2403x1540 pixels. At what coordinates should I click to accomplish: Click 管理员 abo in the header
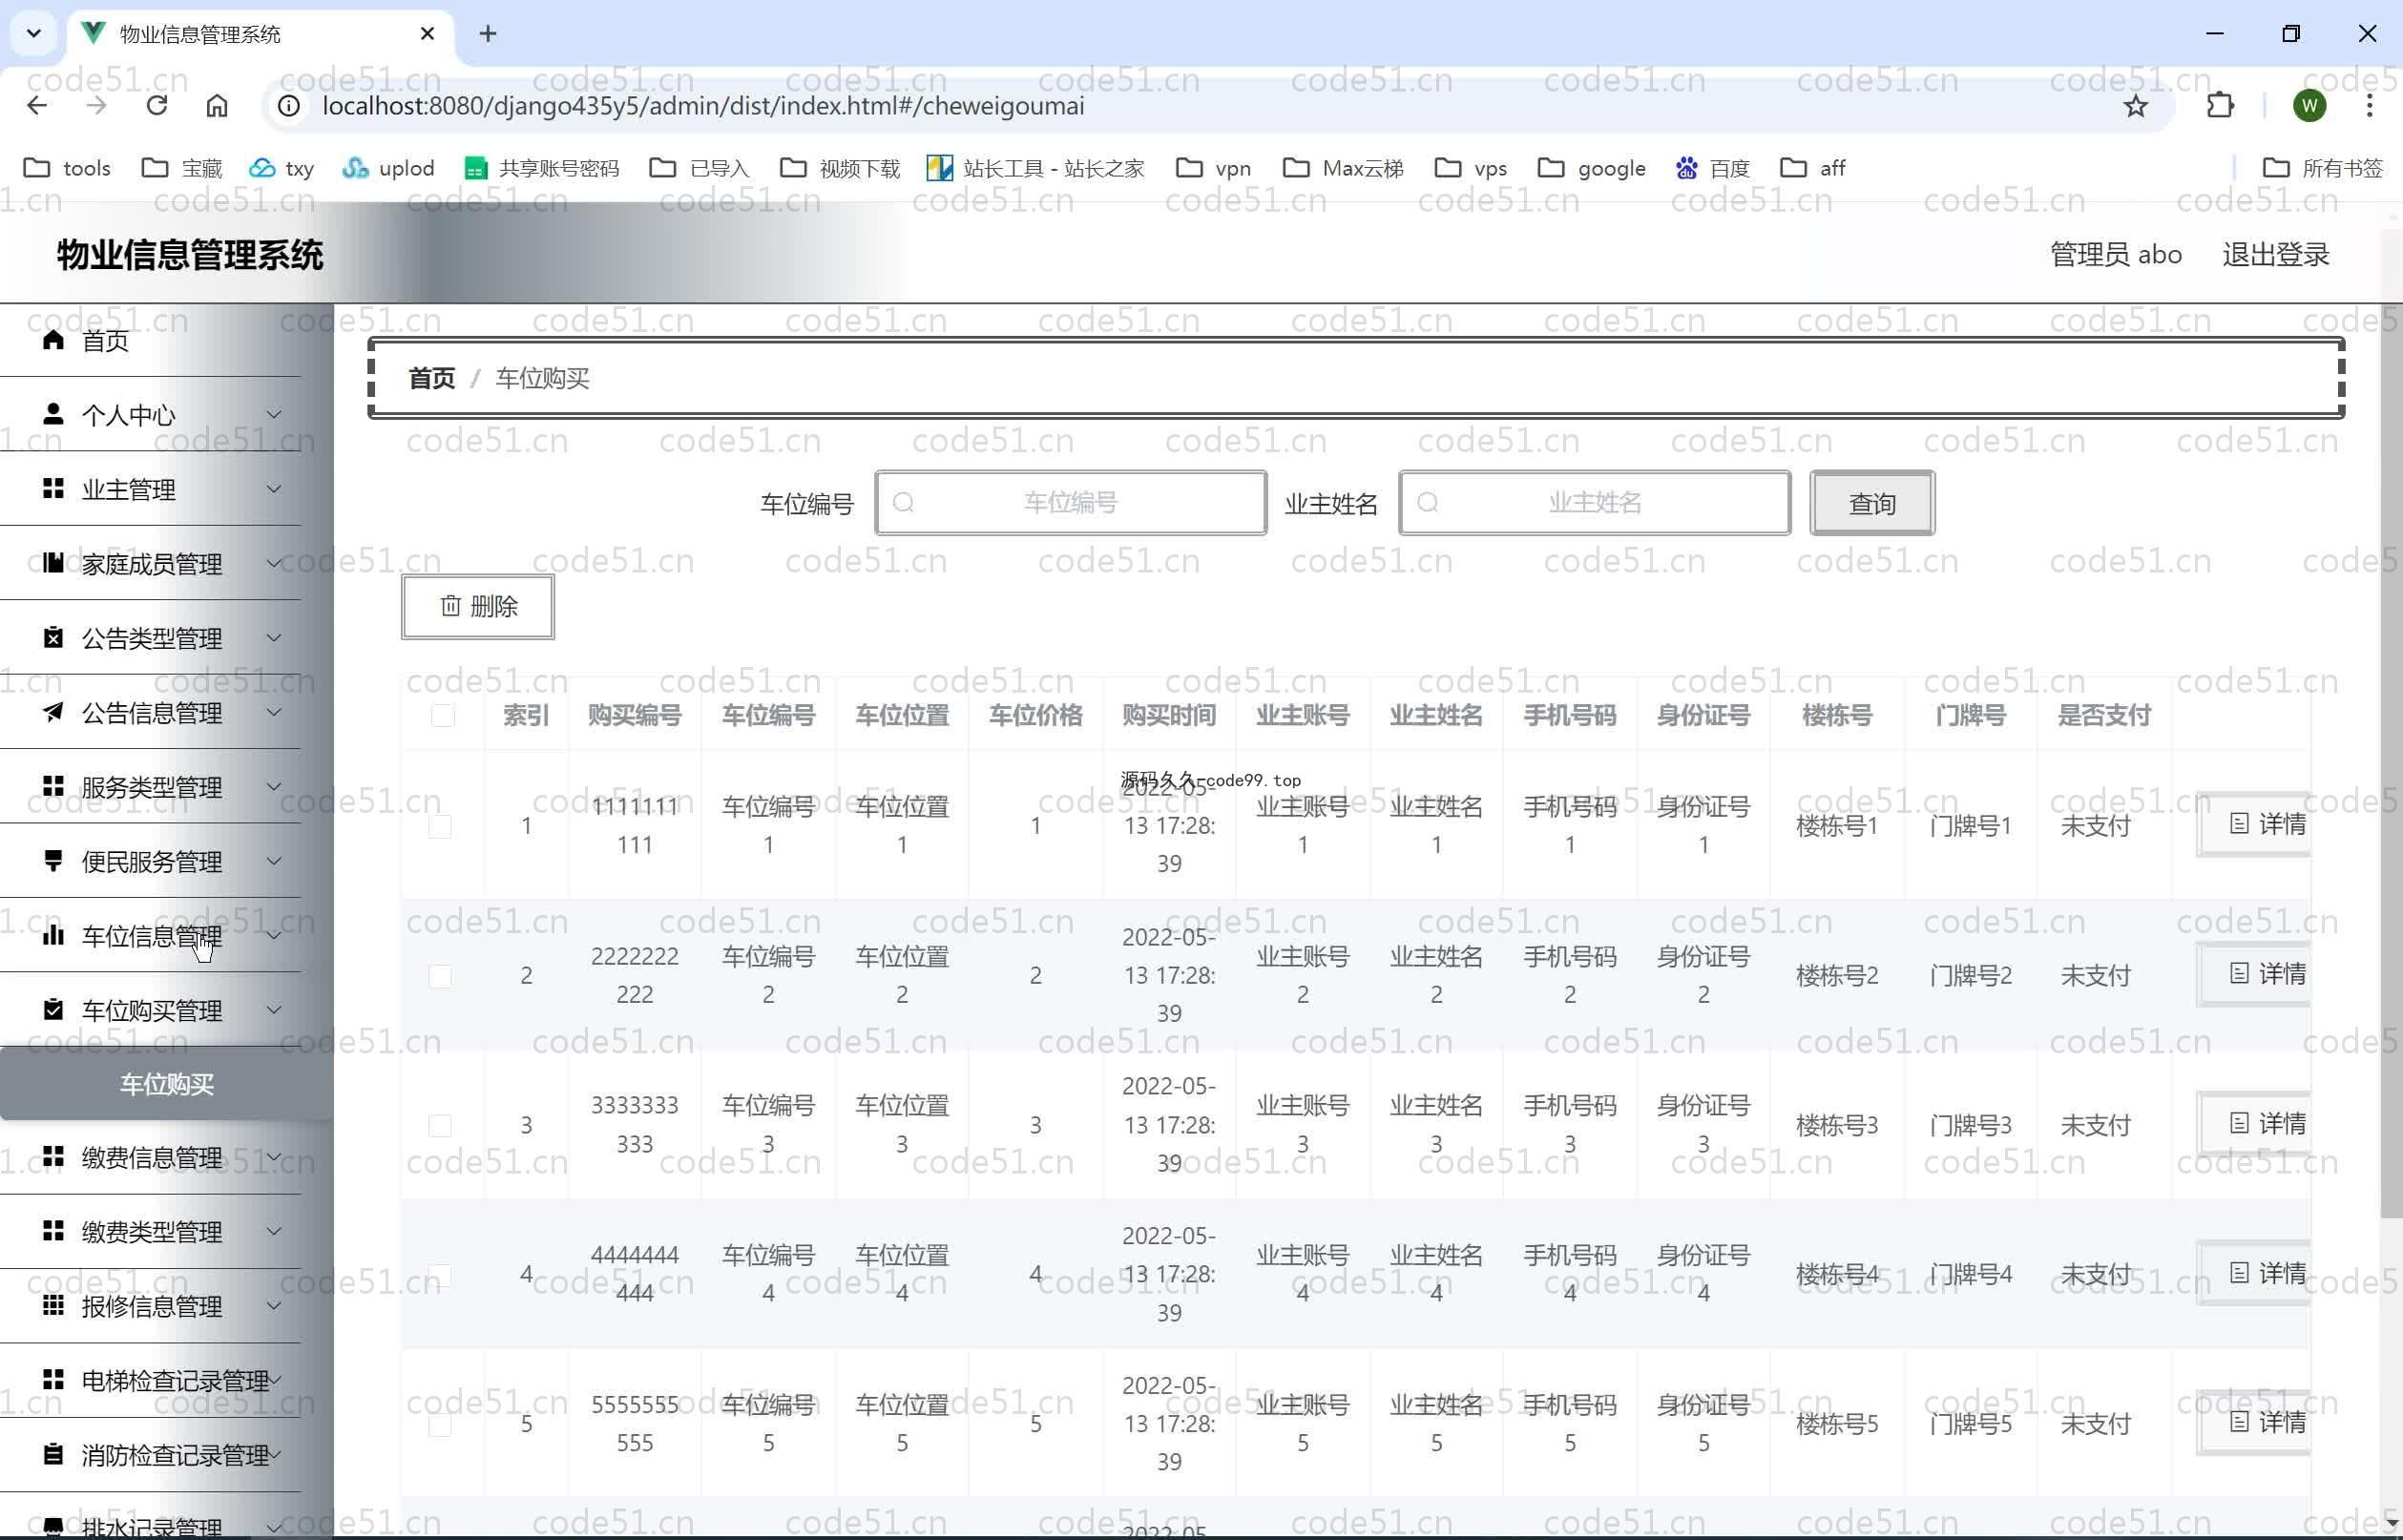coord(2115,254)
